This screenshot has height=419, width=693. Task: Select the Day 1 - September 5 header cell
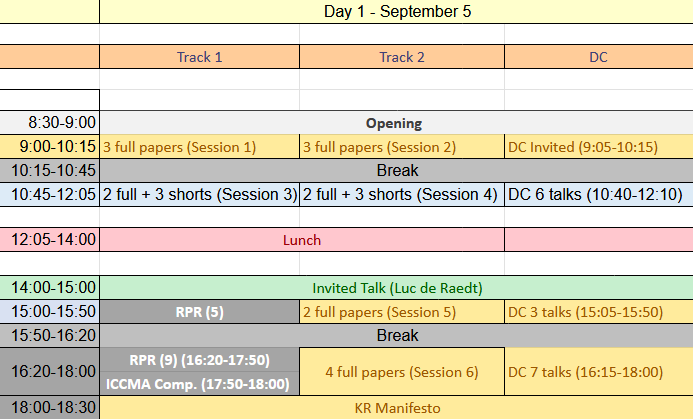[396, 11]
